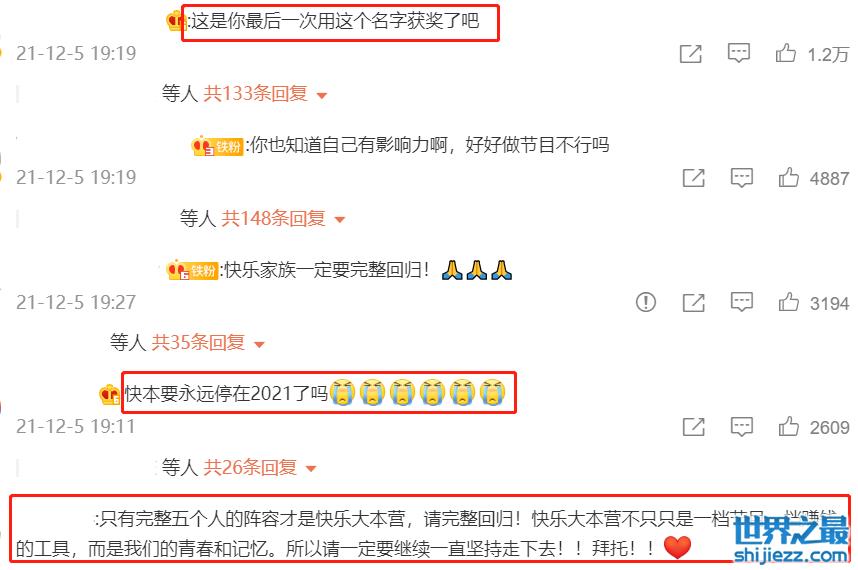Click thumbs-up on the 4887 likes comment
The width and height of the screenshot is (858, 570).
click(x=789, y=178)
